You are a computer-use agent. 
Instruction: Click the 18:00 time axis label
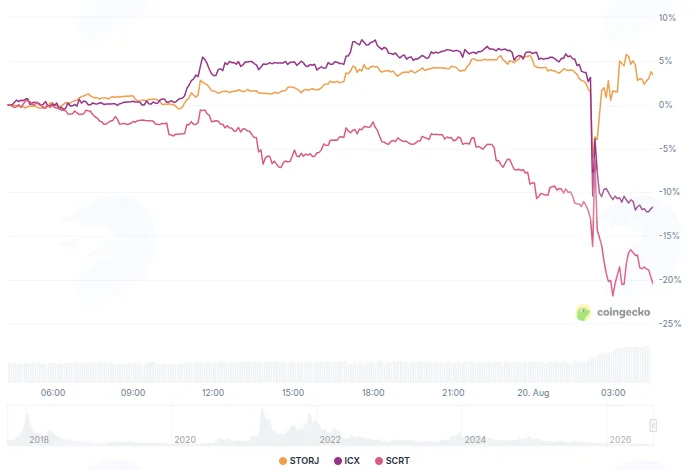pyautogui.click(x=373, y=393)
